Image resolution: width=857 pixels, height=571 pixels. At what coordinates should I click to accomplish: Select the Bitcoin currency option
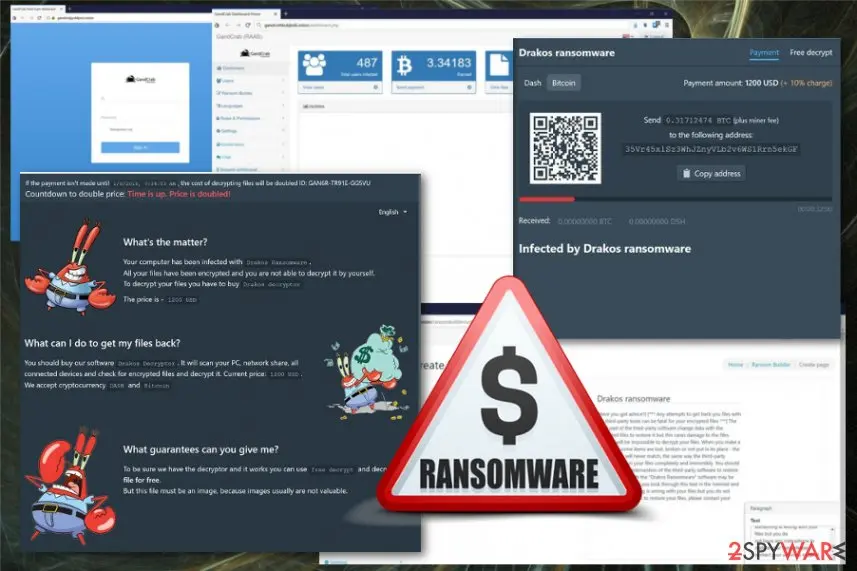tap(563, 83)
